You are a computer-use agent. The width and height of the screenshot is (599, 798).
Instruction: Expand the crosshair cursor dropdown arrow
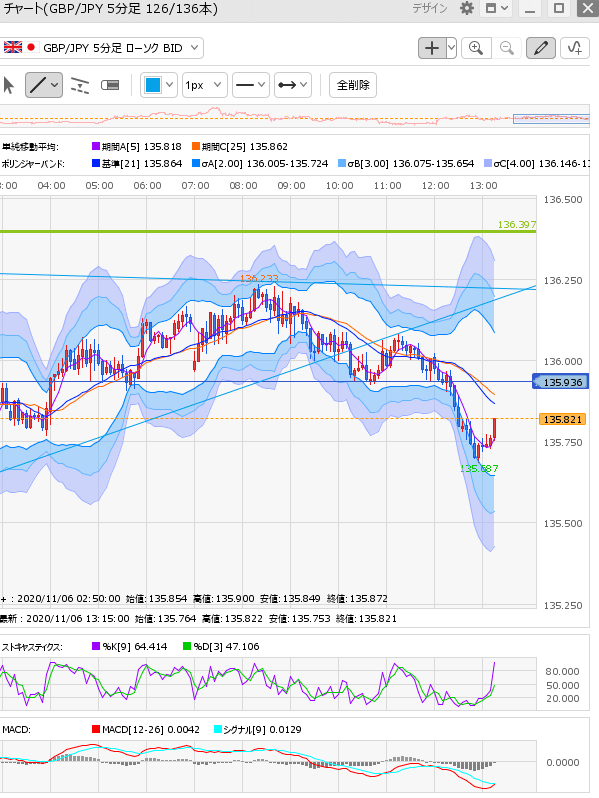[451, 48]
